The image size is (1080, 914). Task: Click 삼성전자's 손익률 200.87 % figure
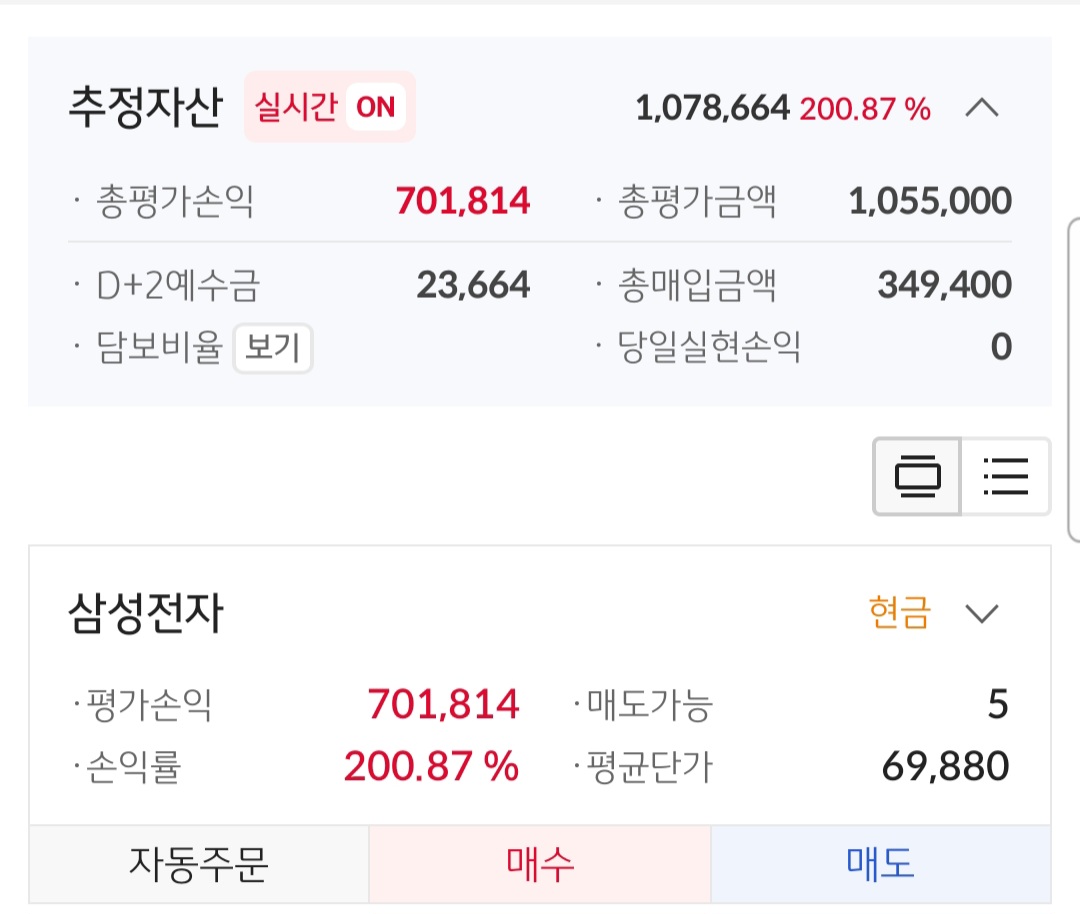431,767
